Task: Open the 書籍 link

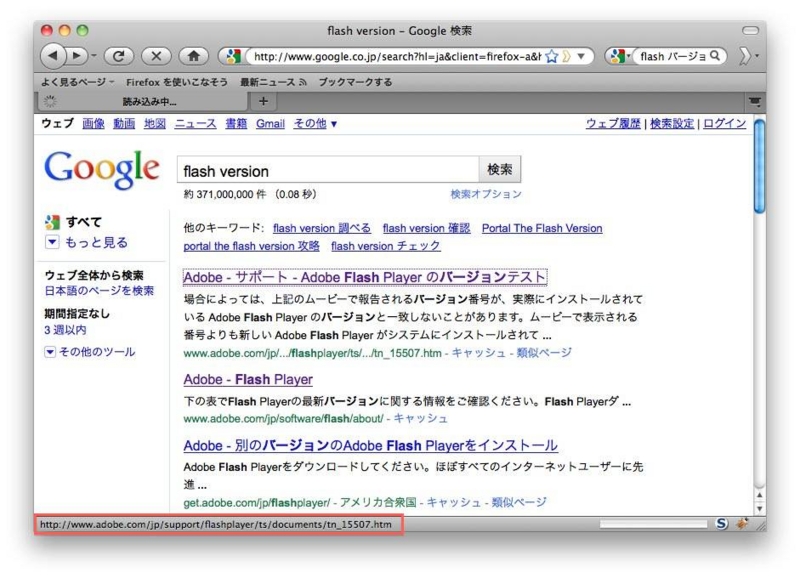Action: click(236, 123)
